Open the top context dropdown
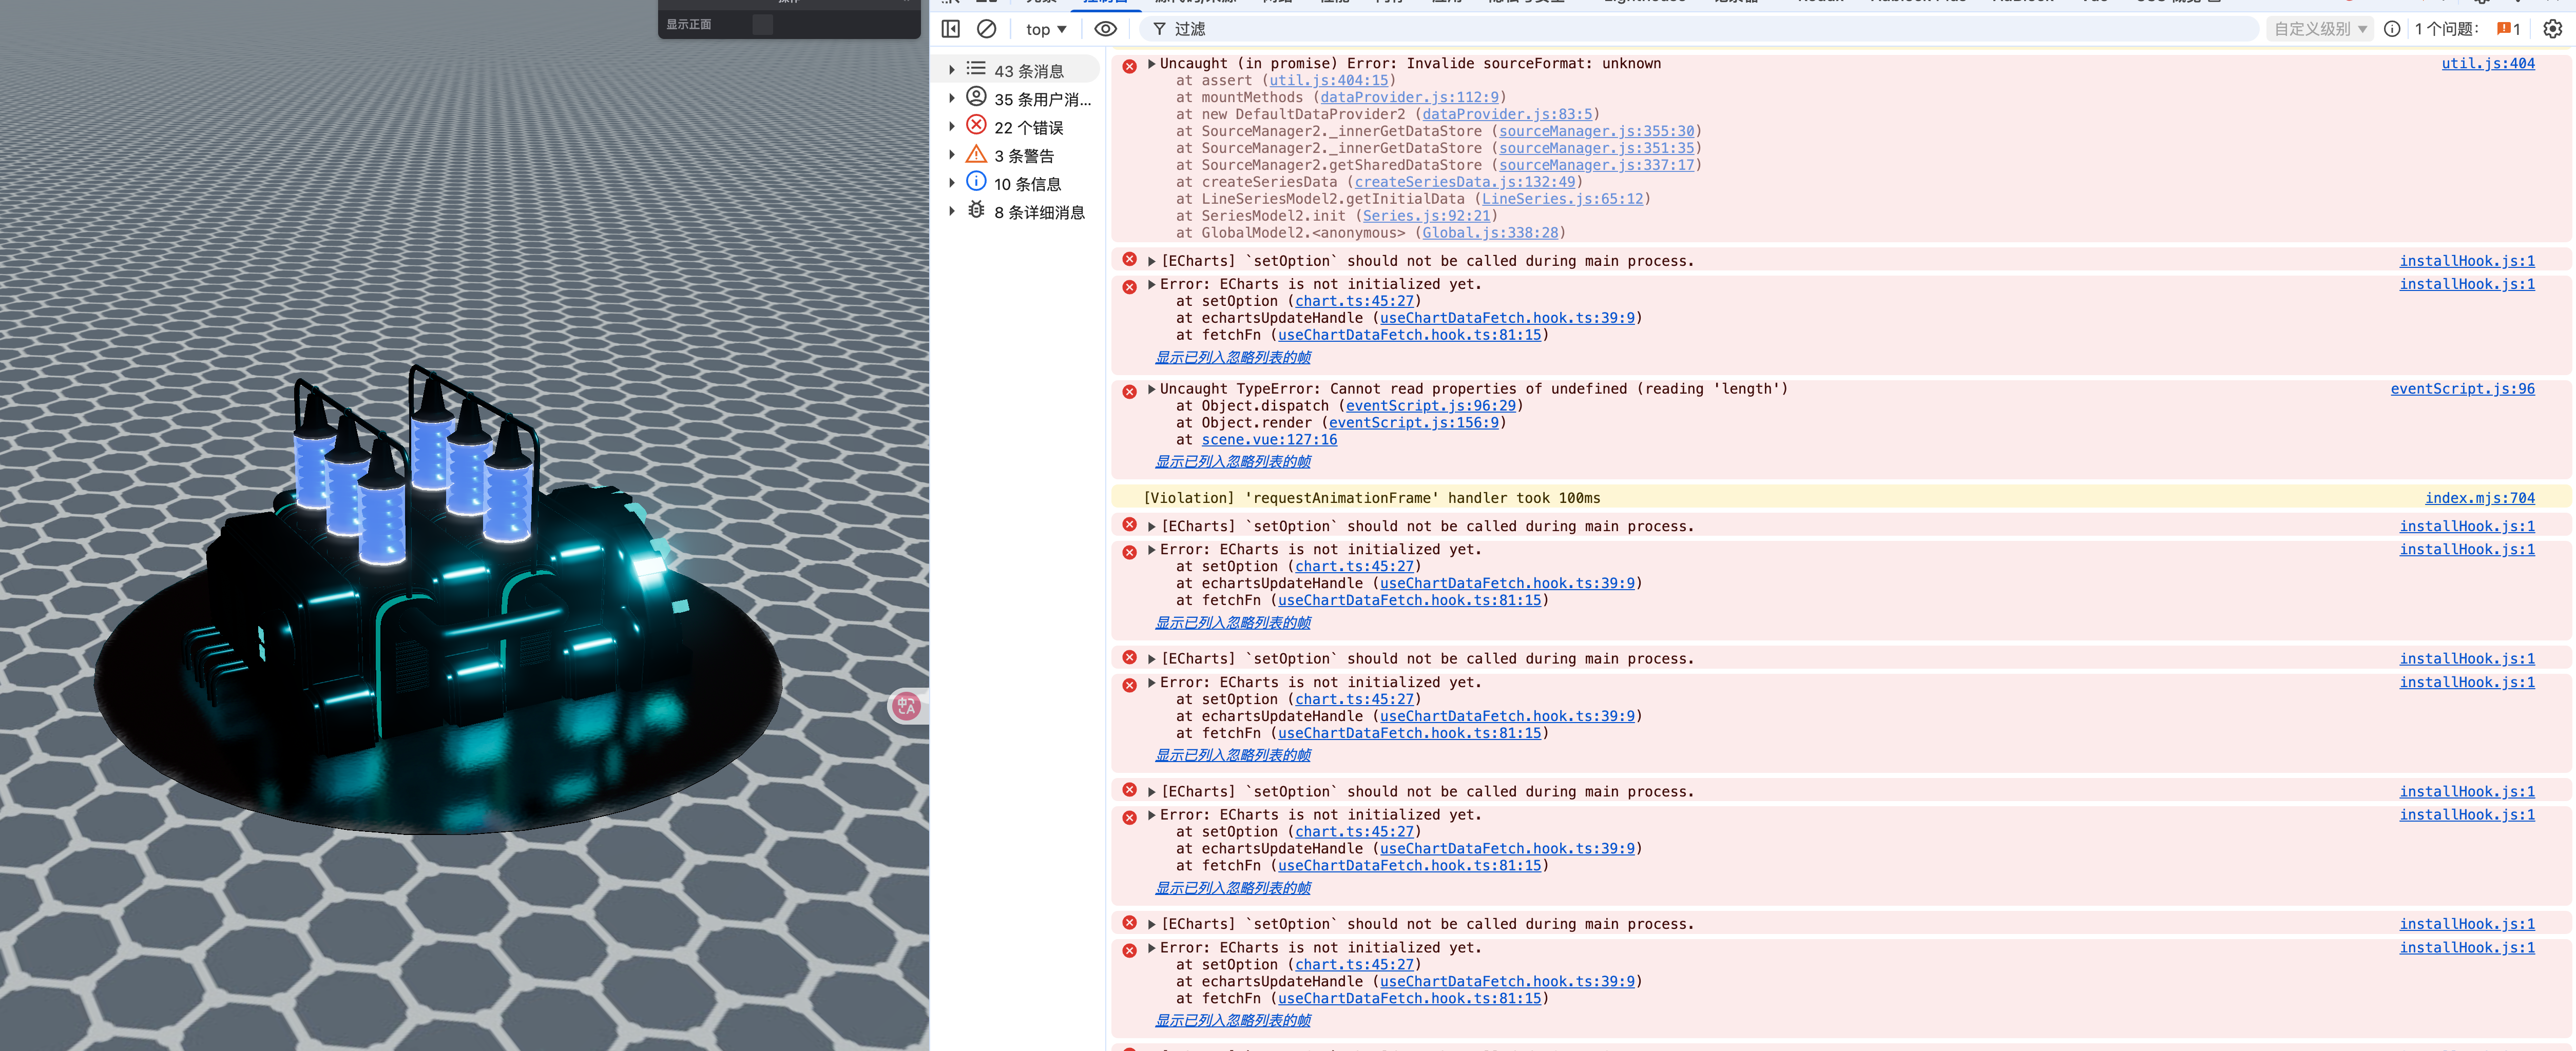Screen dimensions: 2576x1051 tap(1046, 29)
